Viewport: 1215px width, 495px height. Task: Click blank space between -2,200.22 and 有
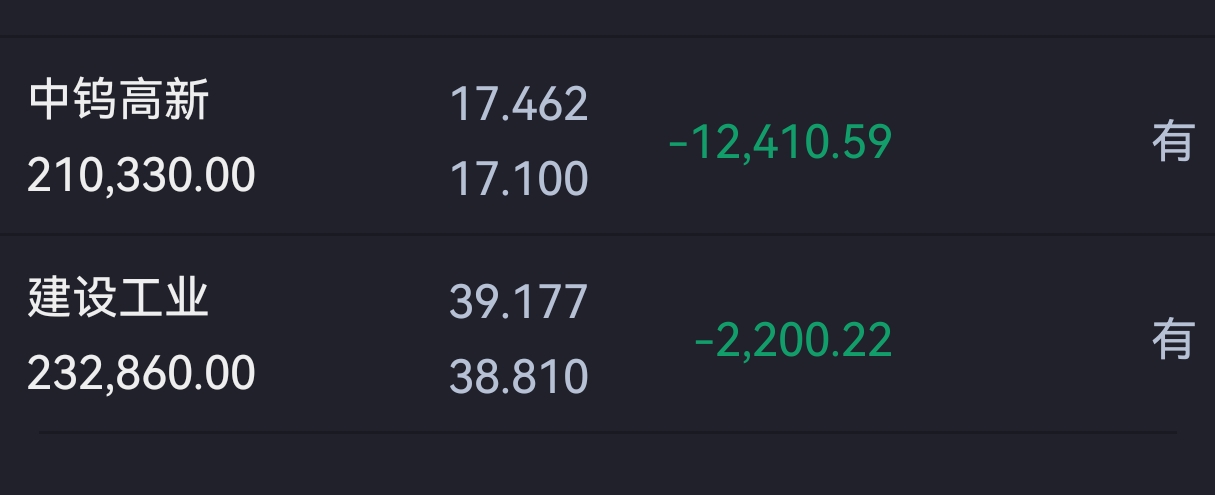(1020, 340)
